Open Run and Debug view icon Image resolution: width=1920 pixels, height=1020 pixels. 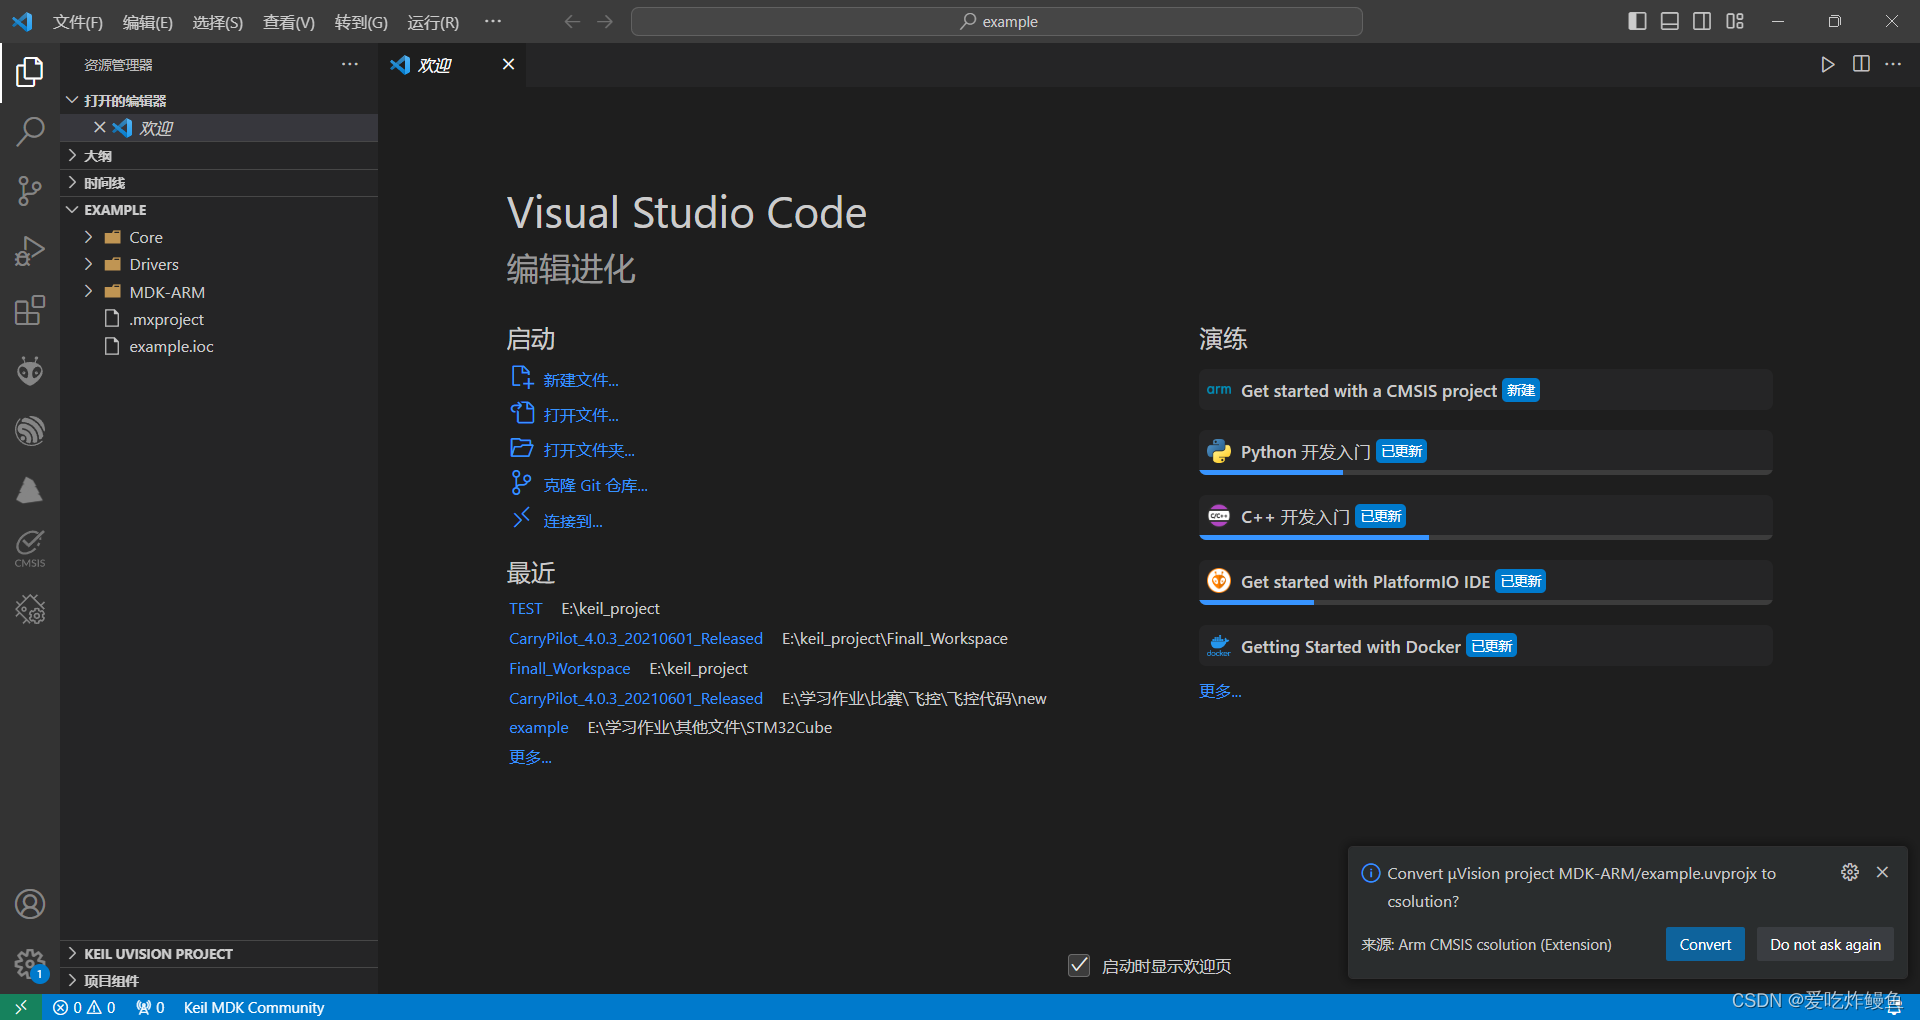point(30,250)
